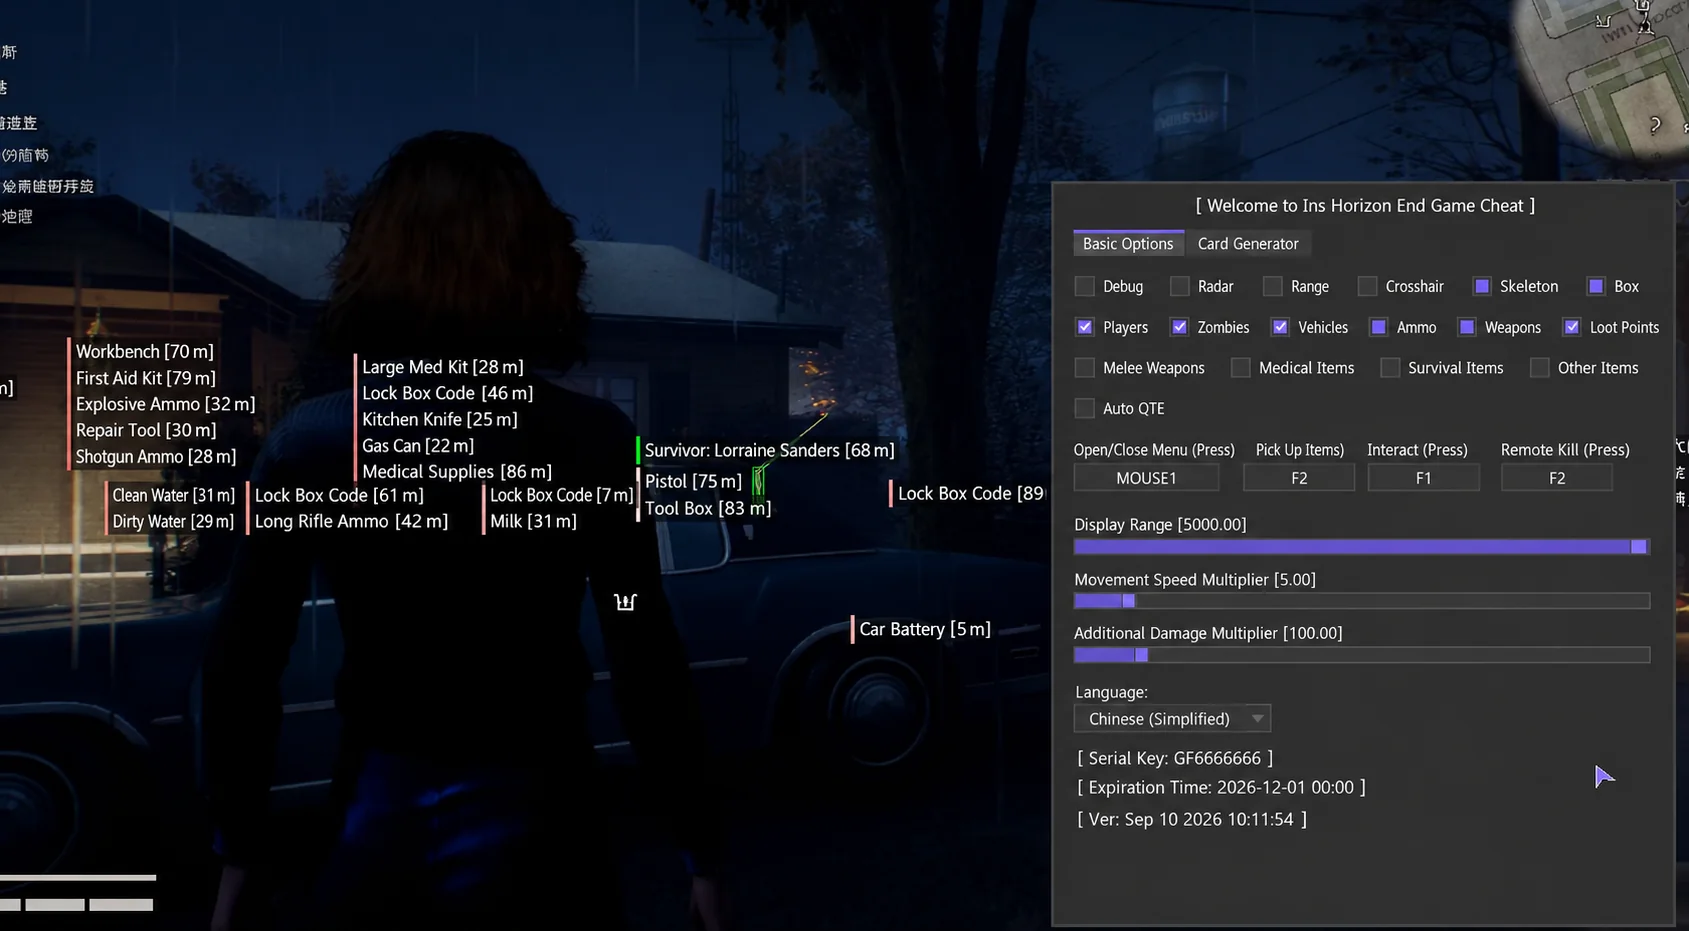Adjust the Display Range slider

click(1362, 546)
